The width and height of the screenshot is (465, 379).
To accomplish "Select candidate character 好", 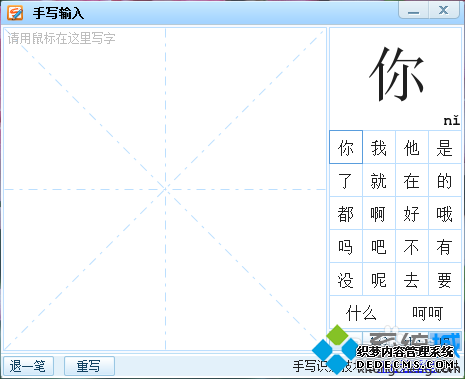I will pyautogui.click(x=412, y=213).
